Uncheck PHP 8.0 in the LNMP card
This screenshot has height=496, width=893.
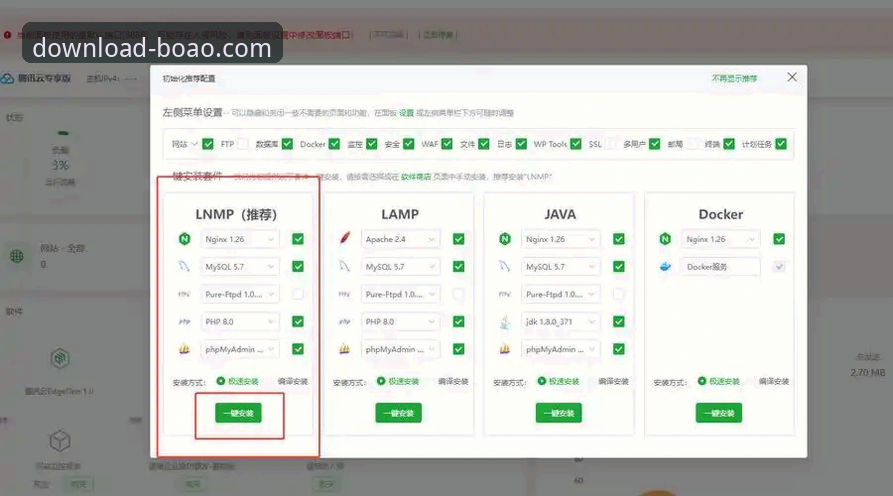(x=298, y=322)
